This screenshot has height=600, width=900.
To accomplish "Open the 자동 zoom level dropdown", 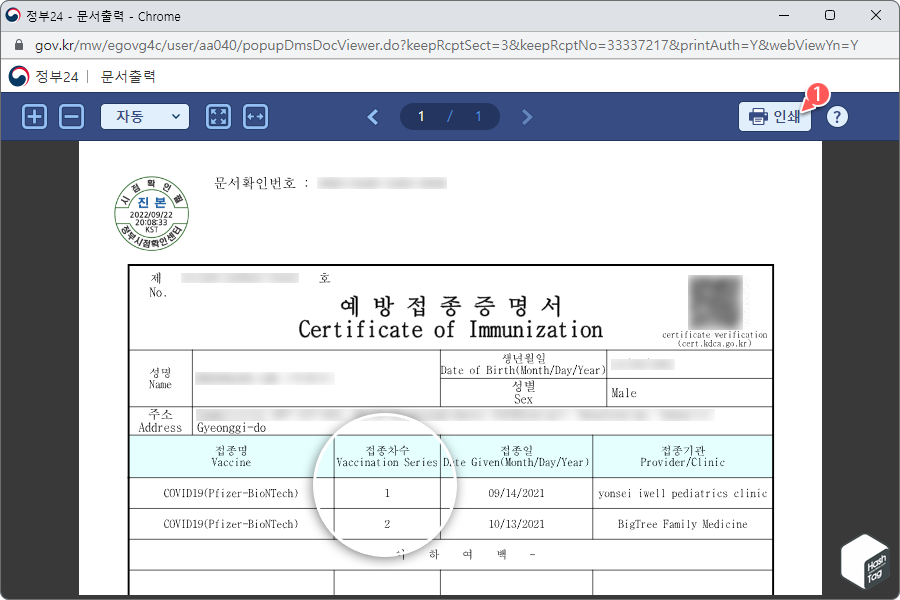I will pos(145,116).
